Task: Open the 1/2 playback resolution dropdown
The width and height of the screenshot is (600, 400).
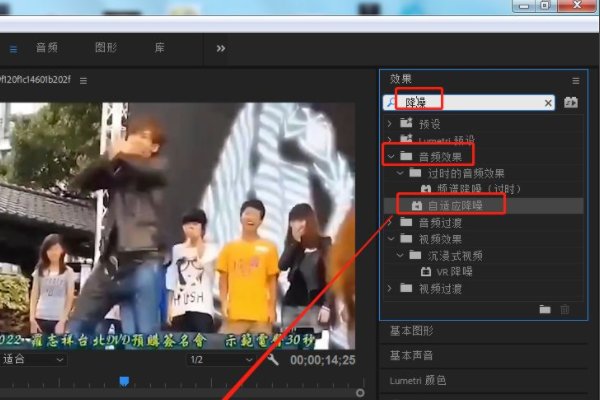Action: (x=221, y=360)
